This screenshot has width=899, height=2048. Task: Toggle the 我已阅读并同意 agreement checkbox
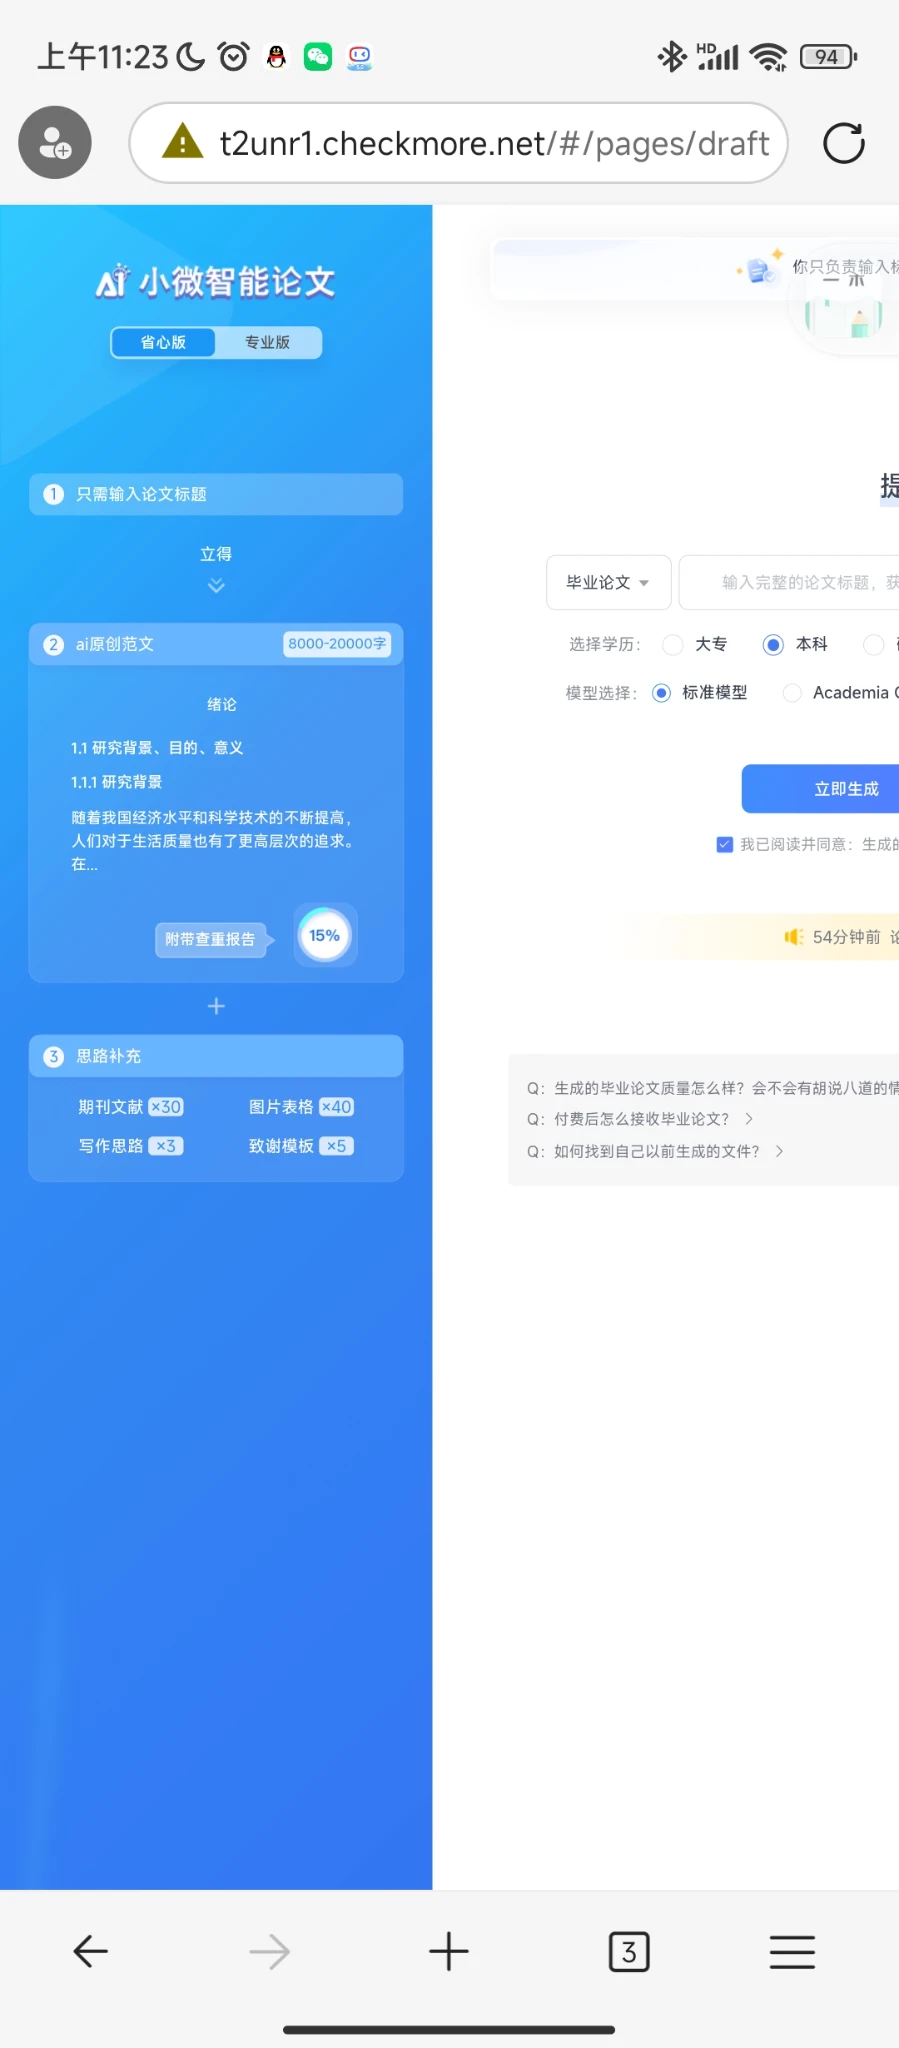coord(725,845)
